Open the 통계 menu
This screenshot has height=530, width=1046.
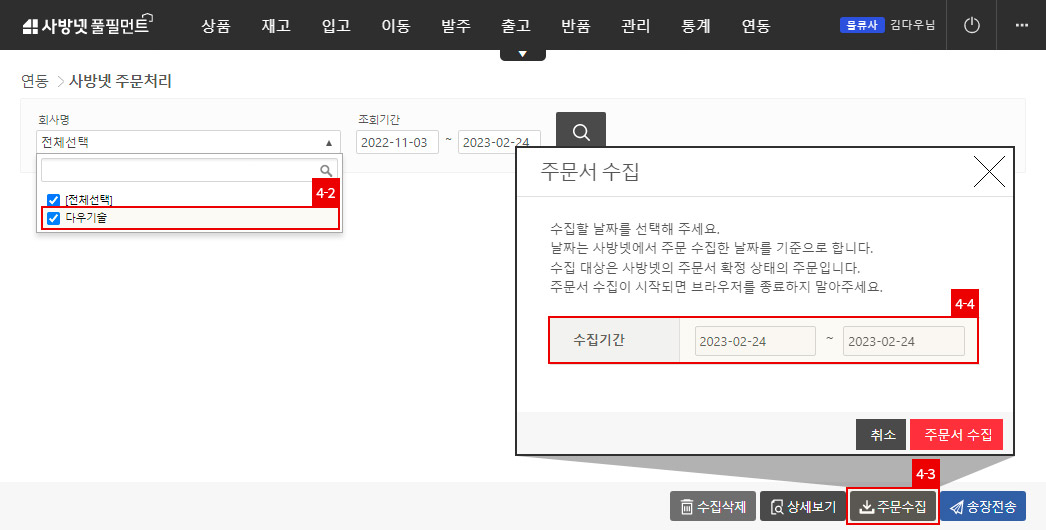[695, 26]
